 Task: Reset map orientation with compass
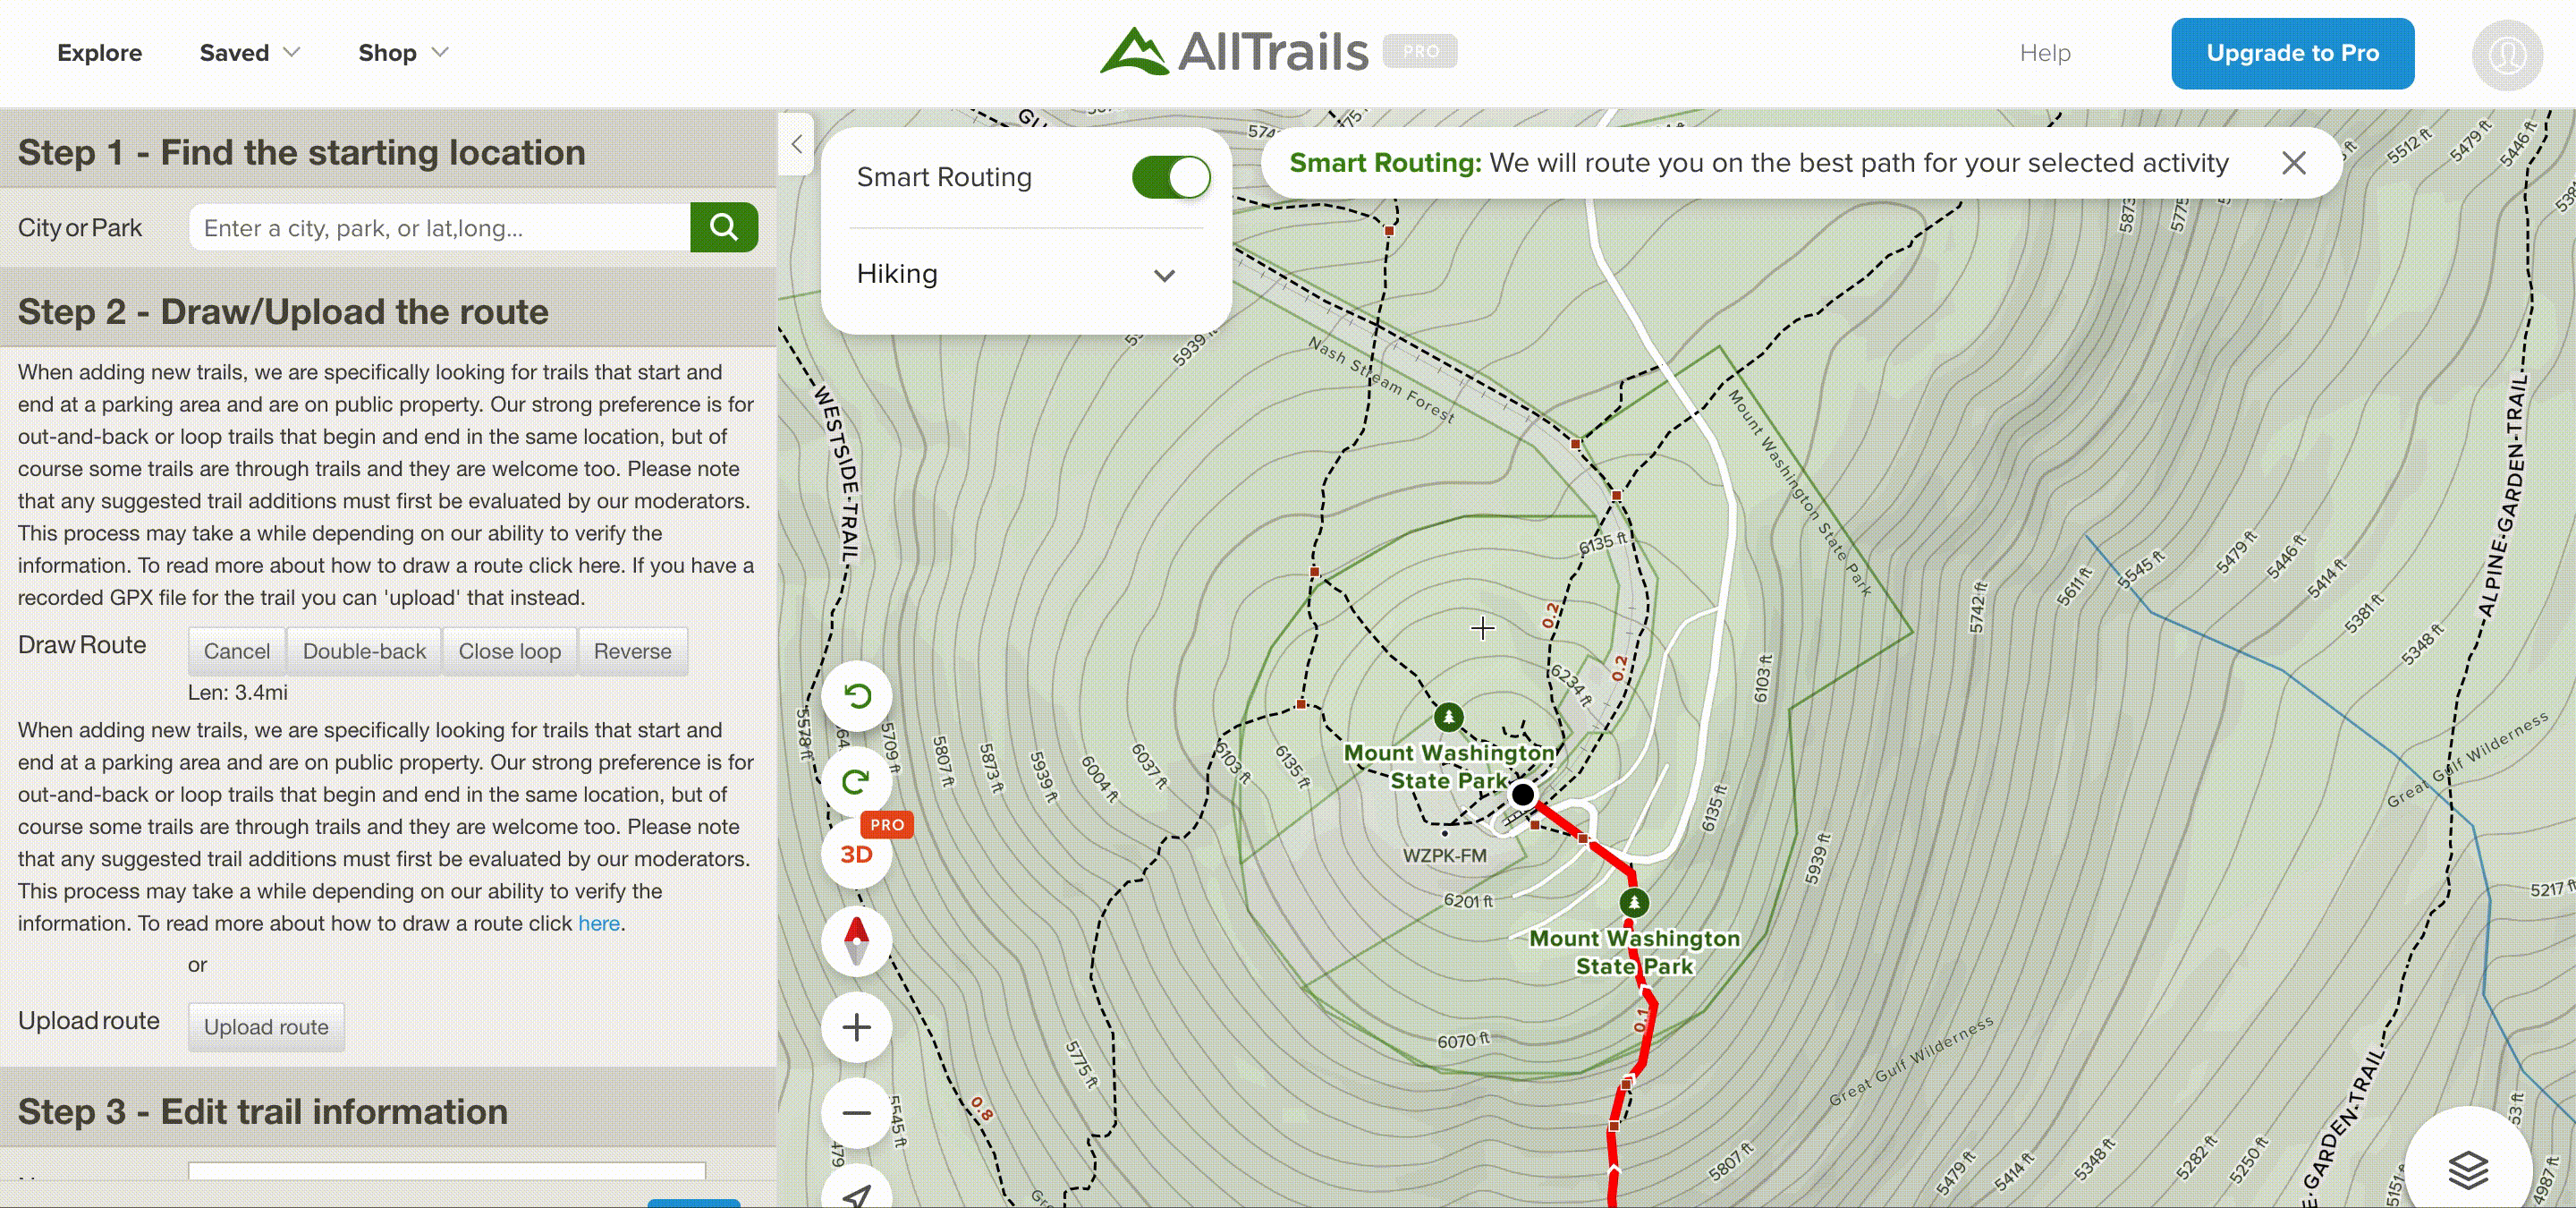pos(857,941)
